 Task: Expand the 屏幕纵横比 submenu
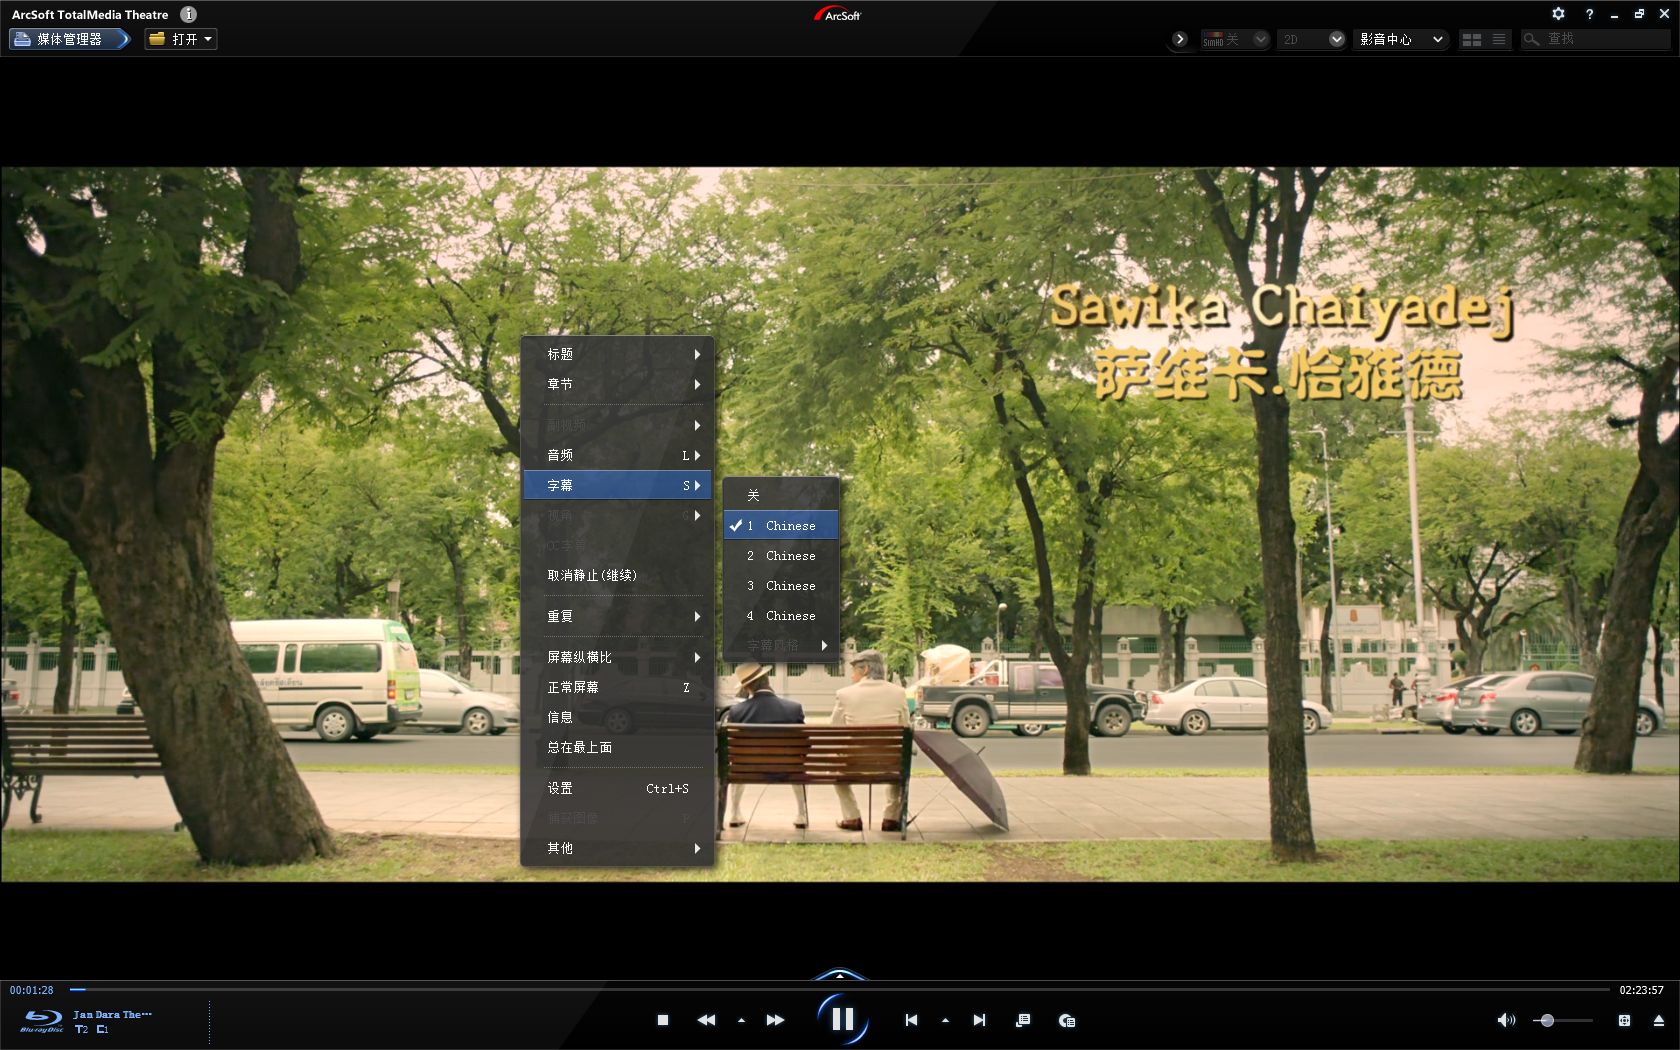(x=617, y=657)
